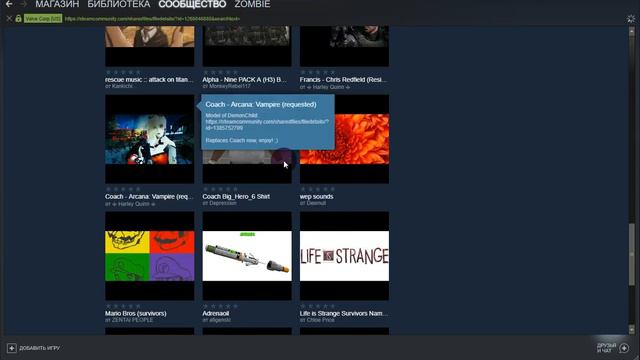Open Friends and Chat plus icon
The image size is (640, 360).
624,348
